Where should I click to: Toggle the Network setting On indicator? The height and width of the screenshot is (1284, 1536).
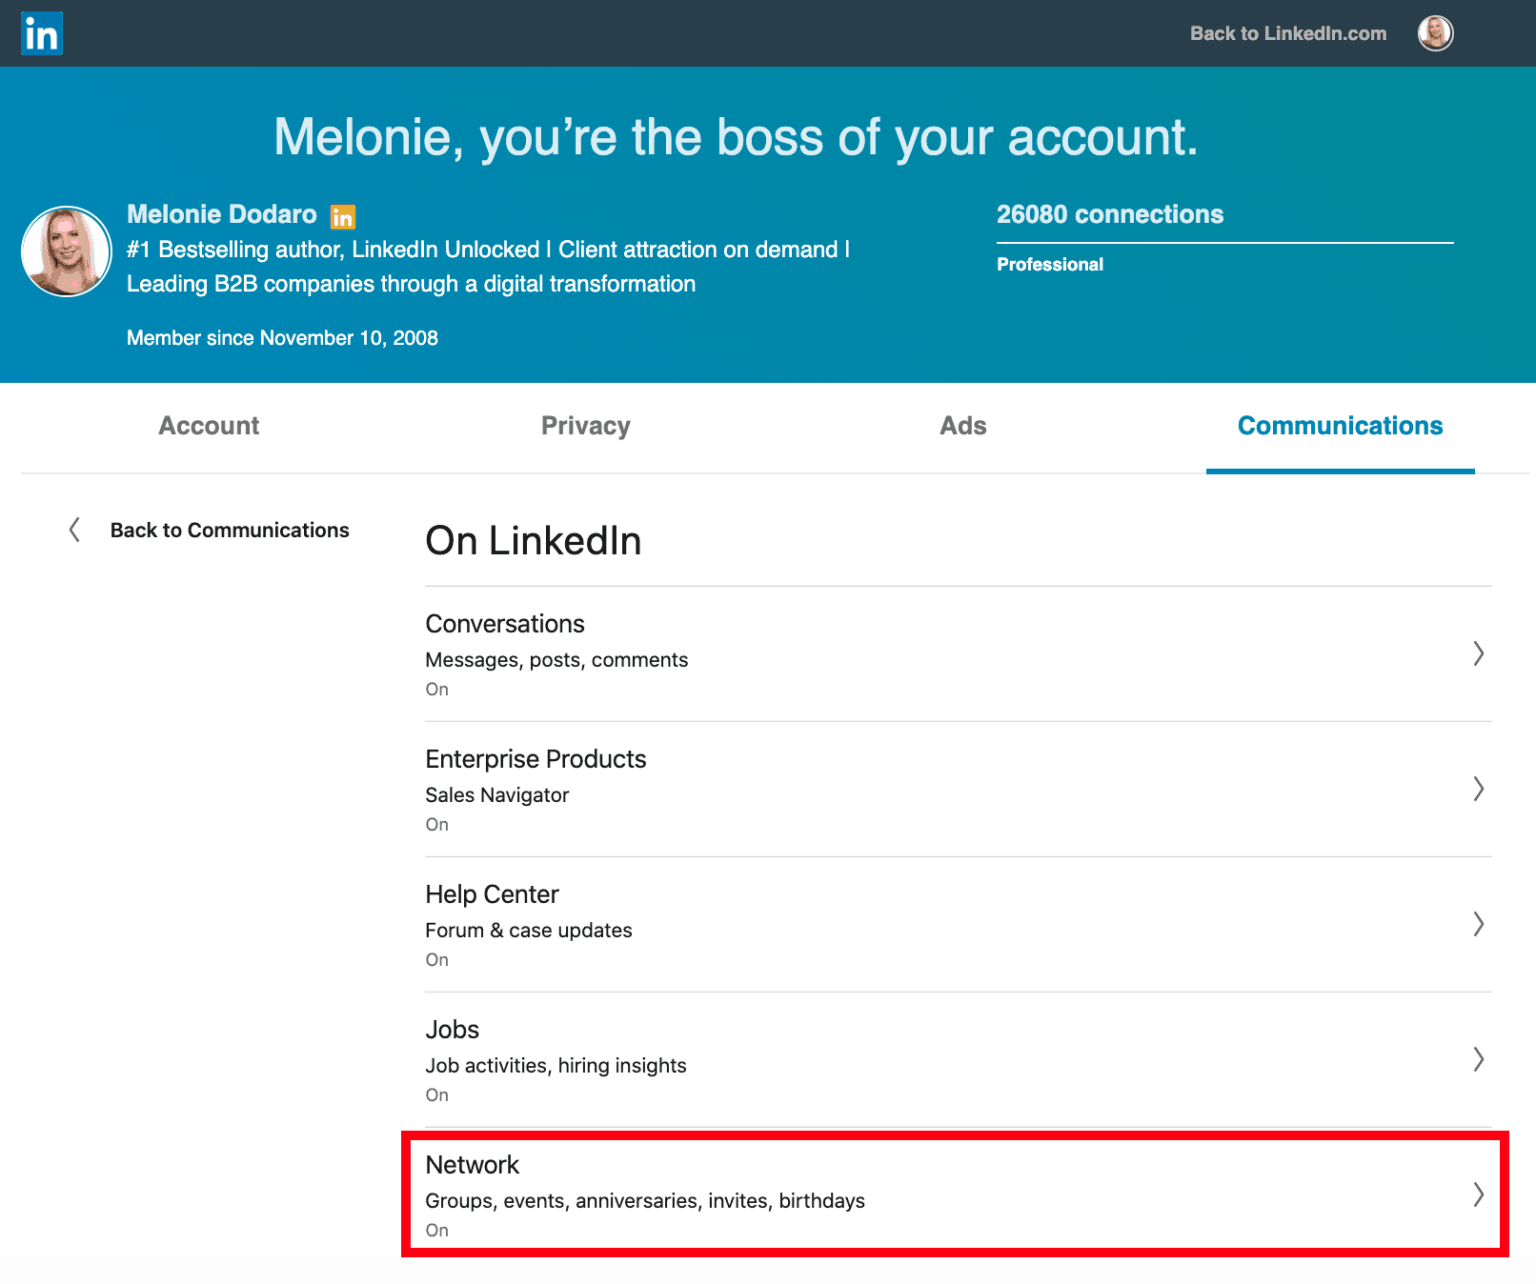coord(437,1230)
